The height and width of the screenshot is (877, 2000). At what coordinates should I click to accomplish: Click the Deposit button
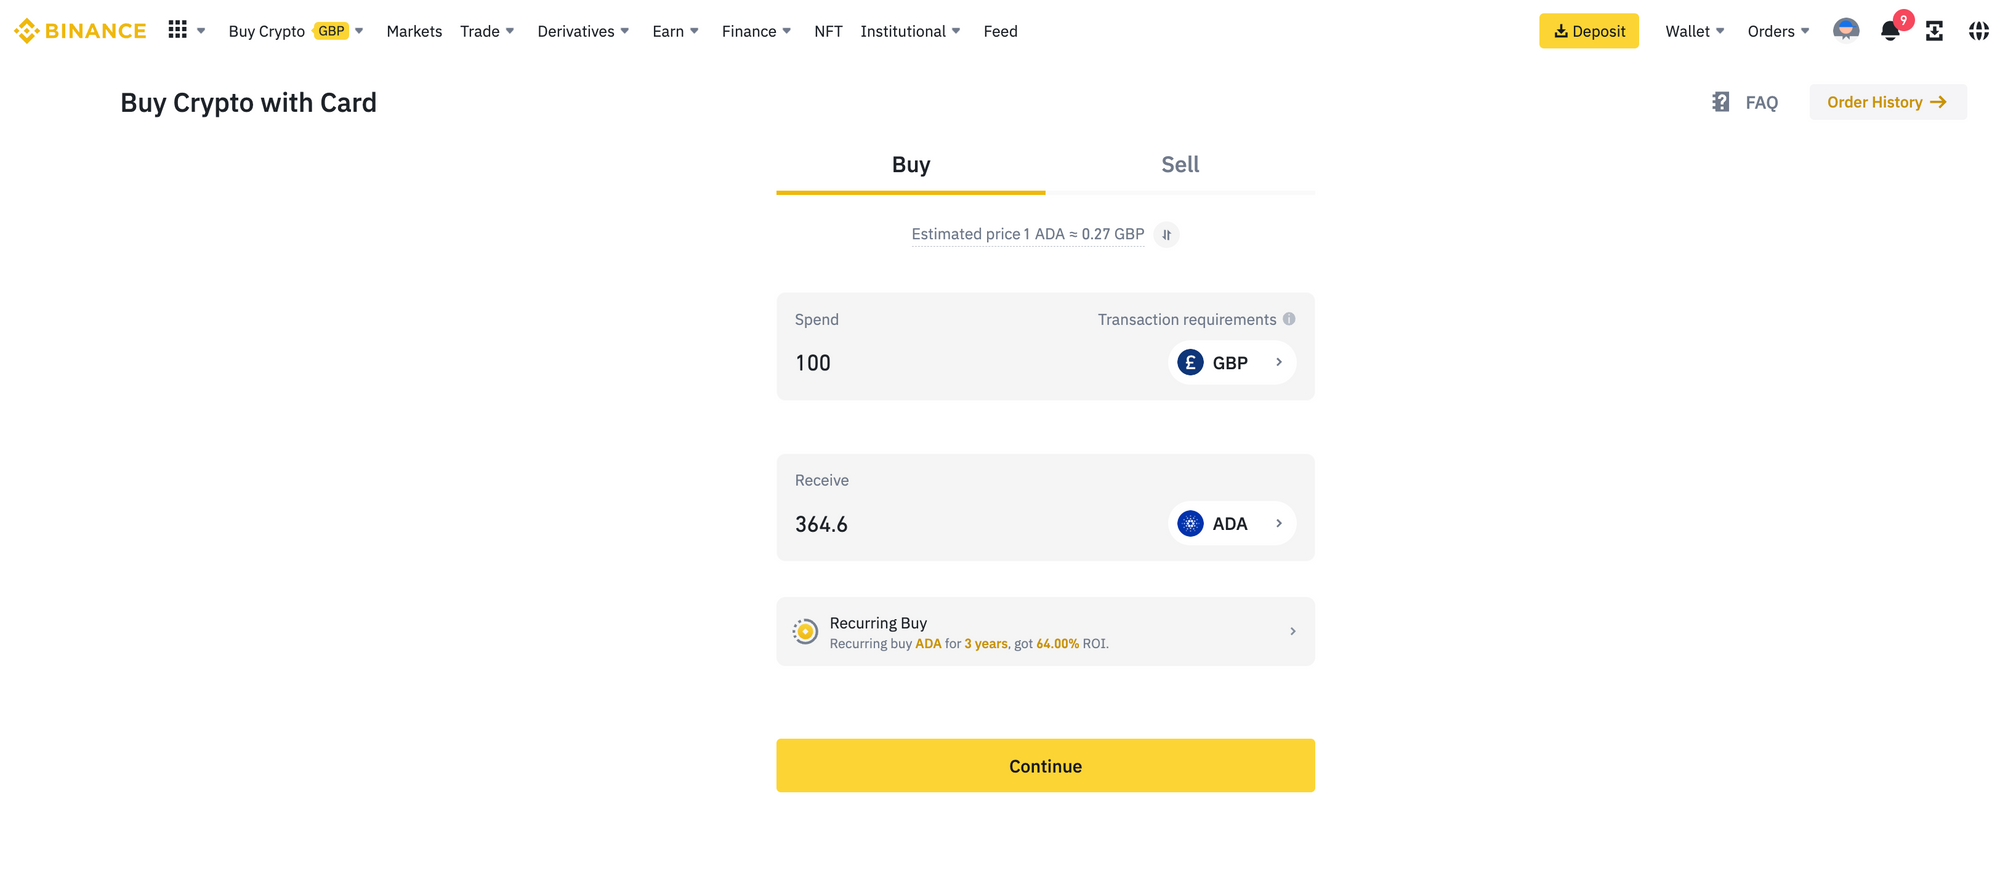click(1589, 31)
